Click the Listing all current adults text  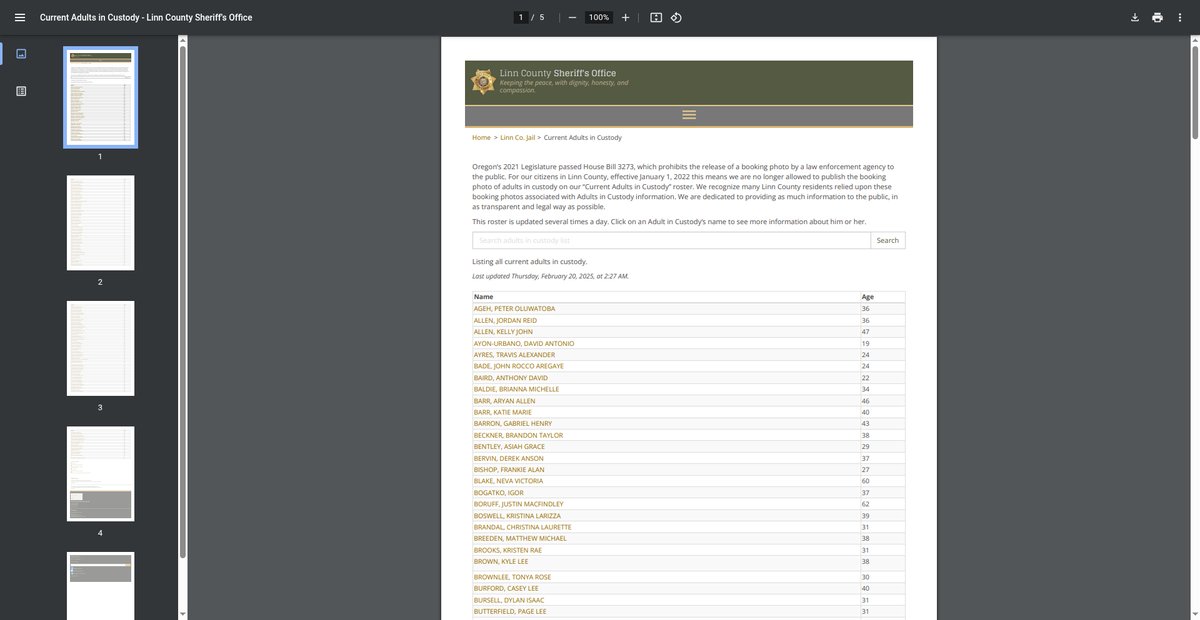click(x=529, y=262)
